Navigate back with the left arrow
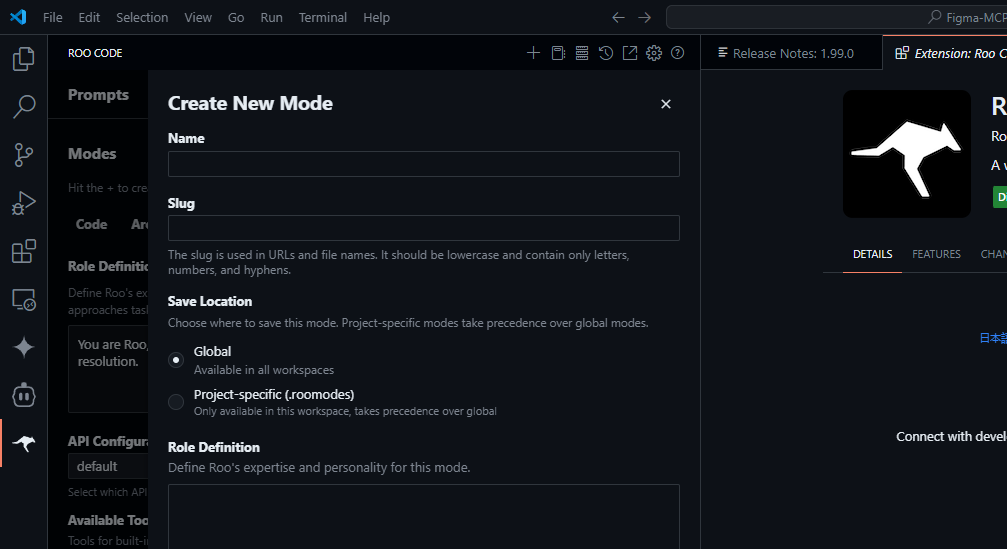1007x549 pixels. [618, 17]
